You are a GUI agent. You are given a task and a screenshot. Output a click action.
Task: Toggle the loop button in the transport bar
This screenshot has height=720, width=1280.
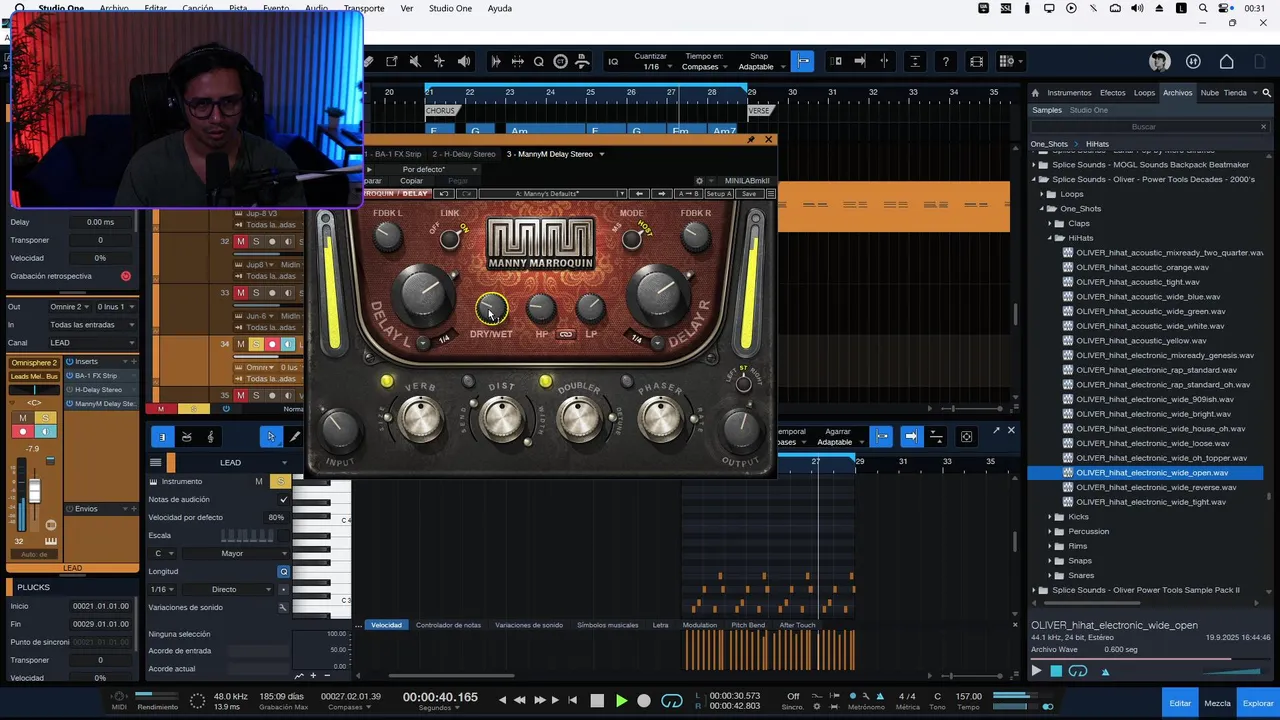(x=672, y=701)
